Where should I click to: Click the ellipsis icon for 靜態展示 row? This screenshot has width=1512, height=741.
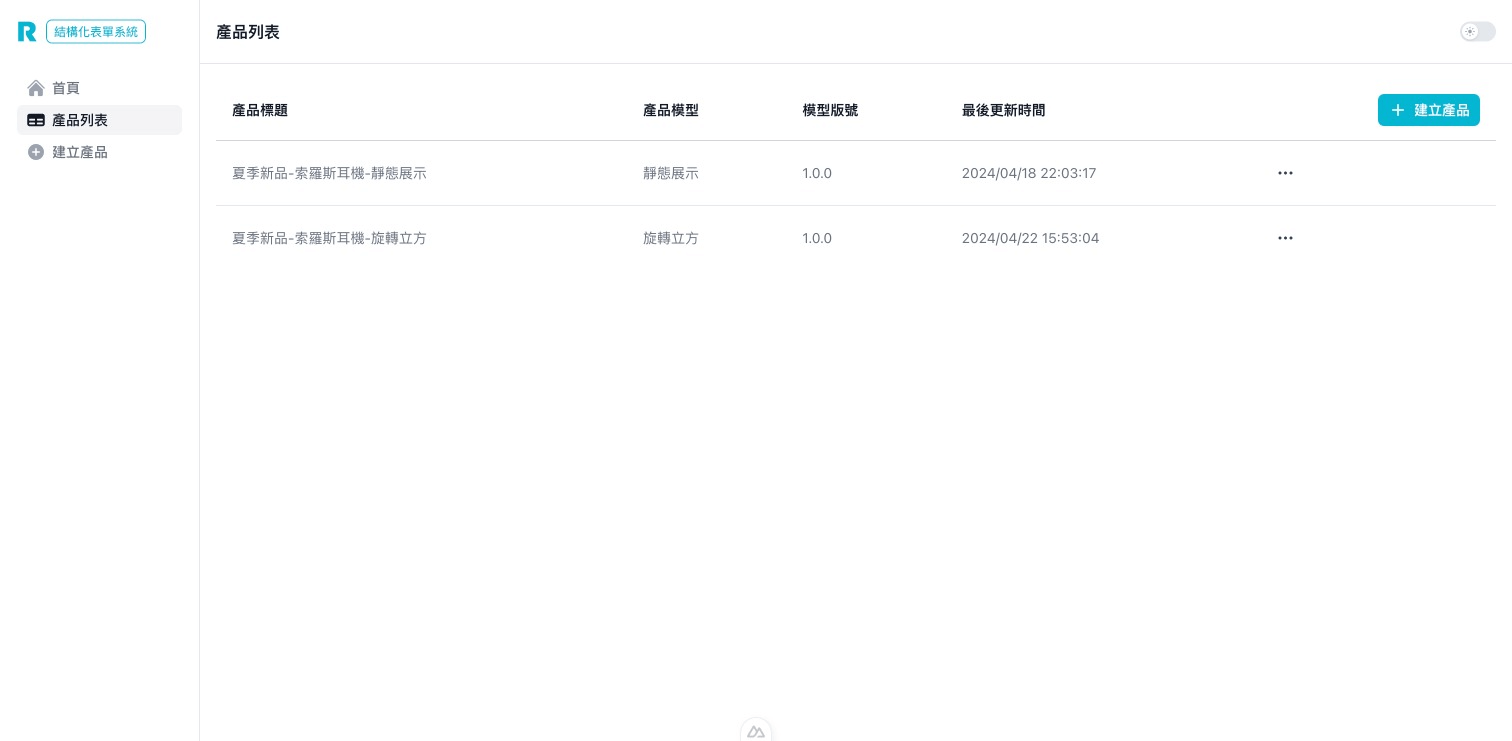pos(1285,173)
